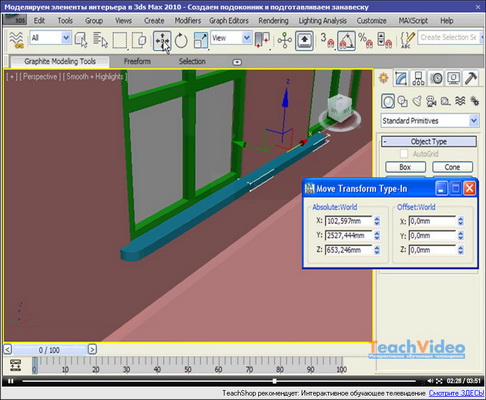486x400 pixels.
Task: Toggle 3D Snaps icon
Action: click(327, 41)
